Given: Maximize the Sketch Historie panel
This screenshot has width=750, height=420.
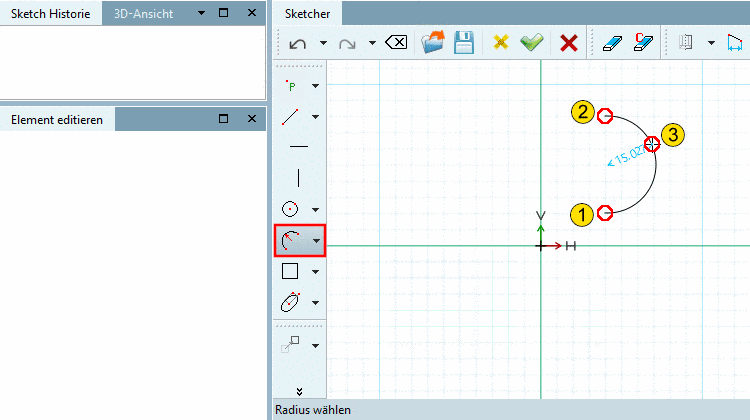Looking at the screenshot, I should tap(223, 12).
